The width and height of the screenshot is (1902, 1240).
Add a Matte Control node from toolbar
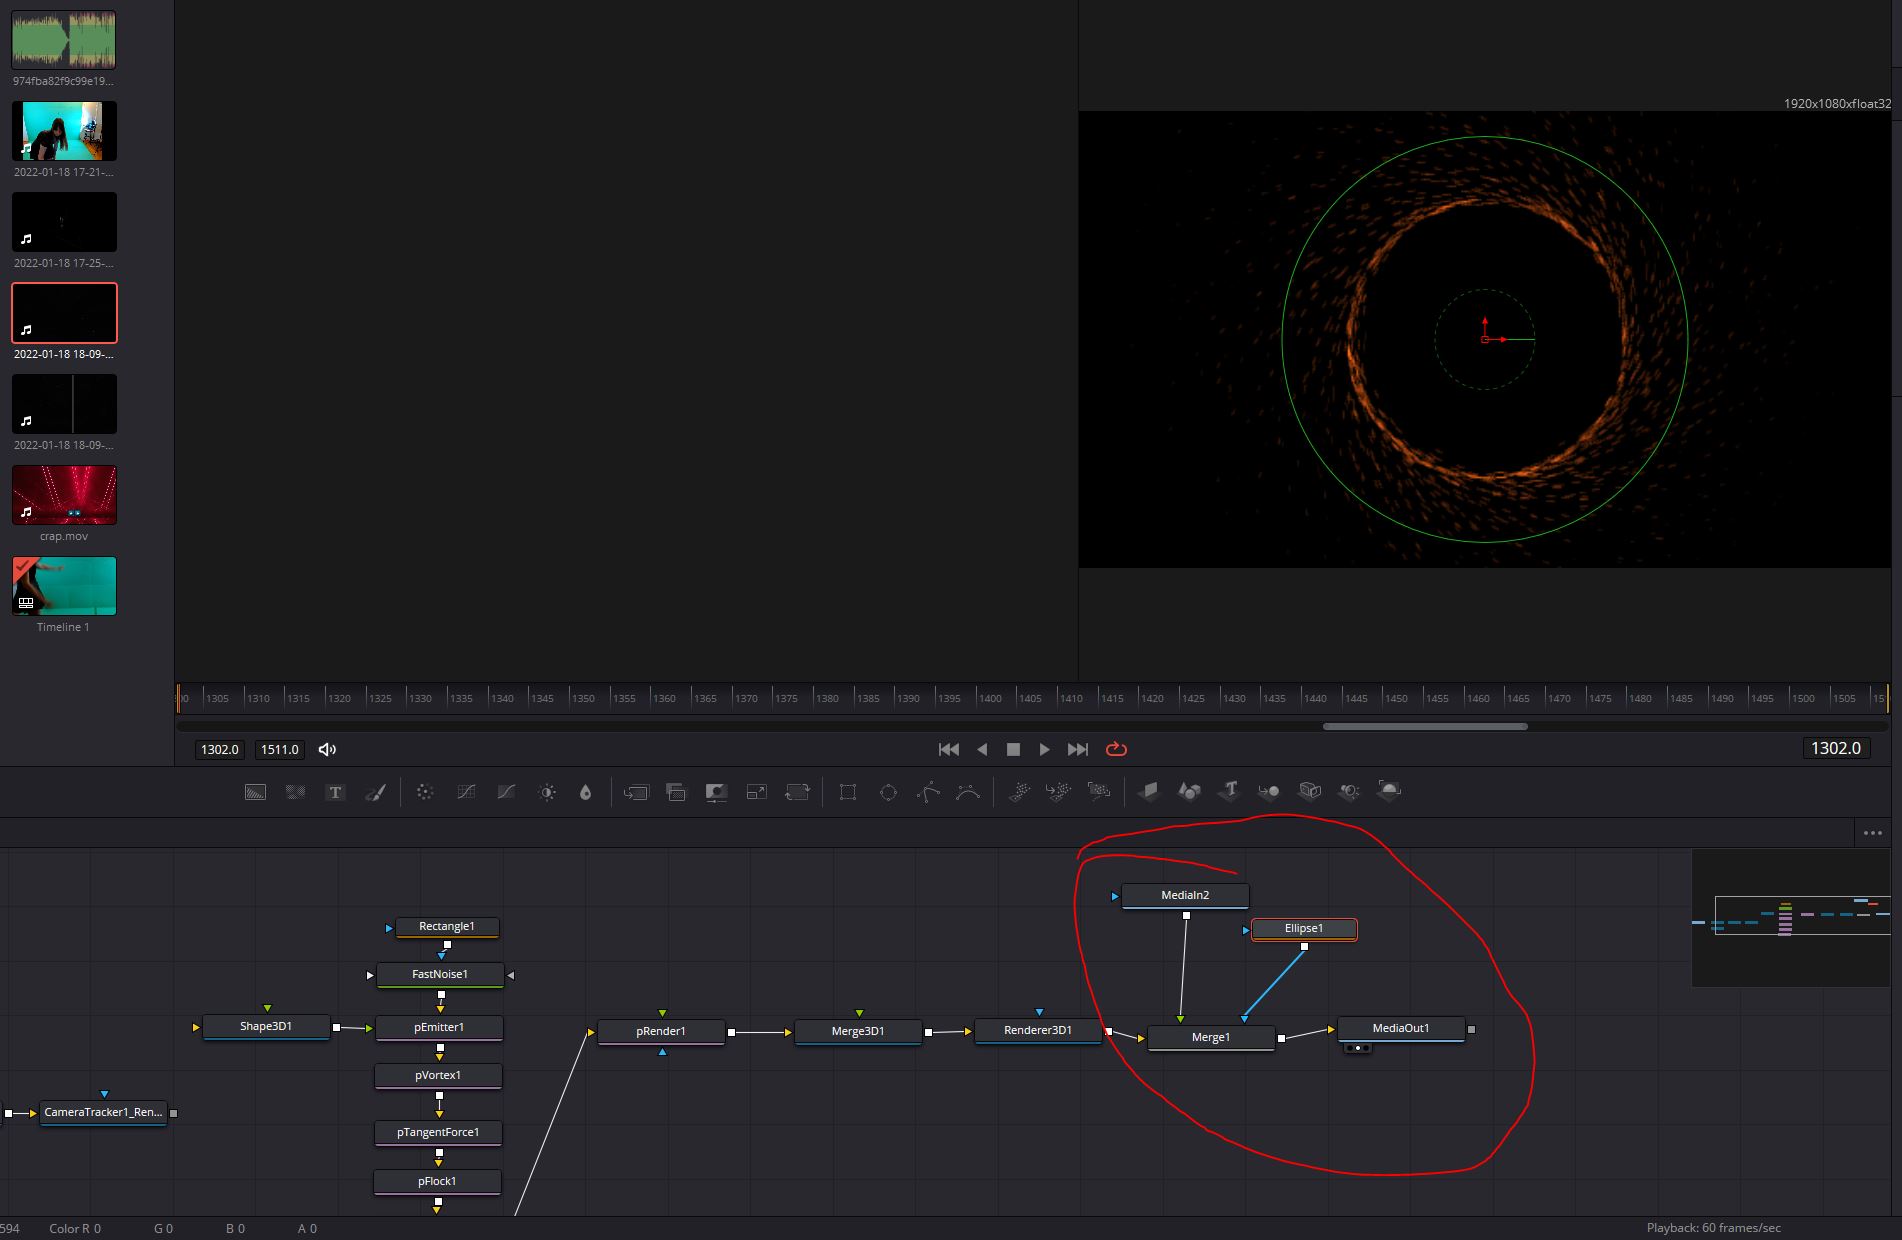tap(716, 792)
